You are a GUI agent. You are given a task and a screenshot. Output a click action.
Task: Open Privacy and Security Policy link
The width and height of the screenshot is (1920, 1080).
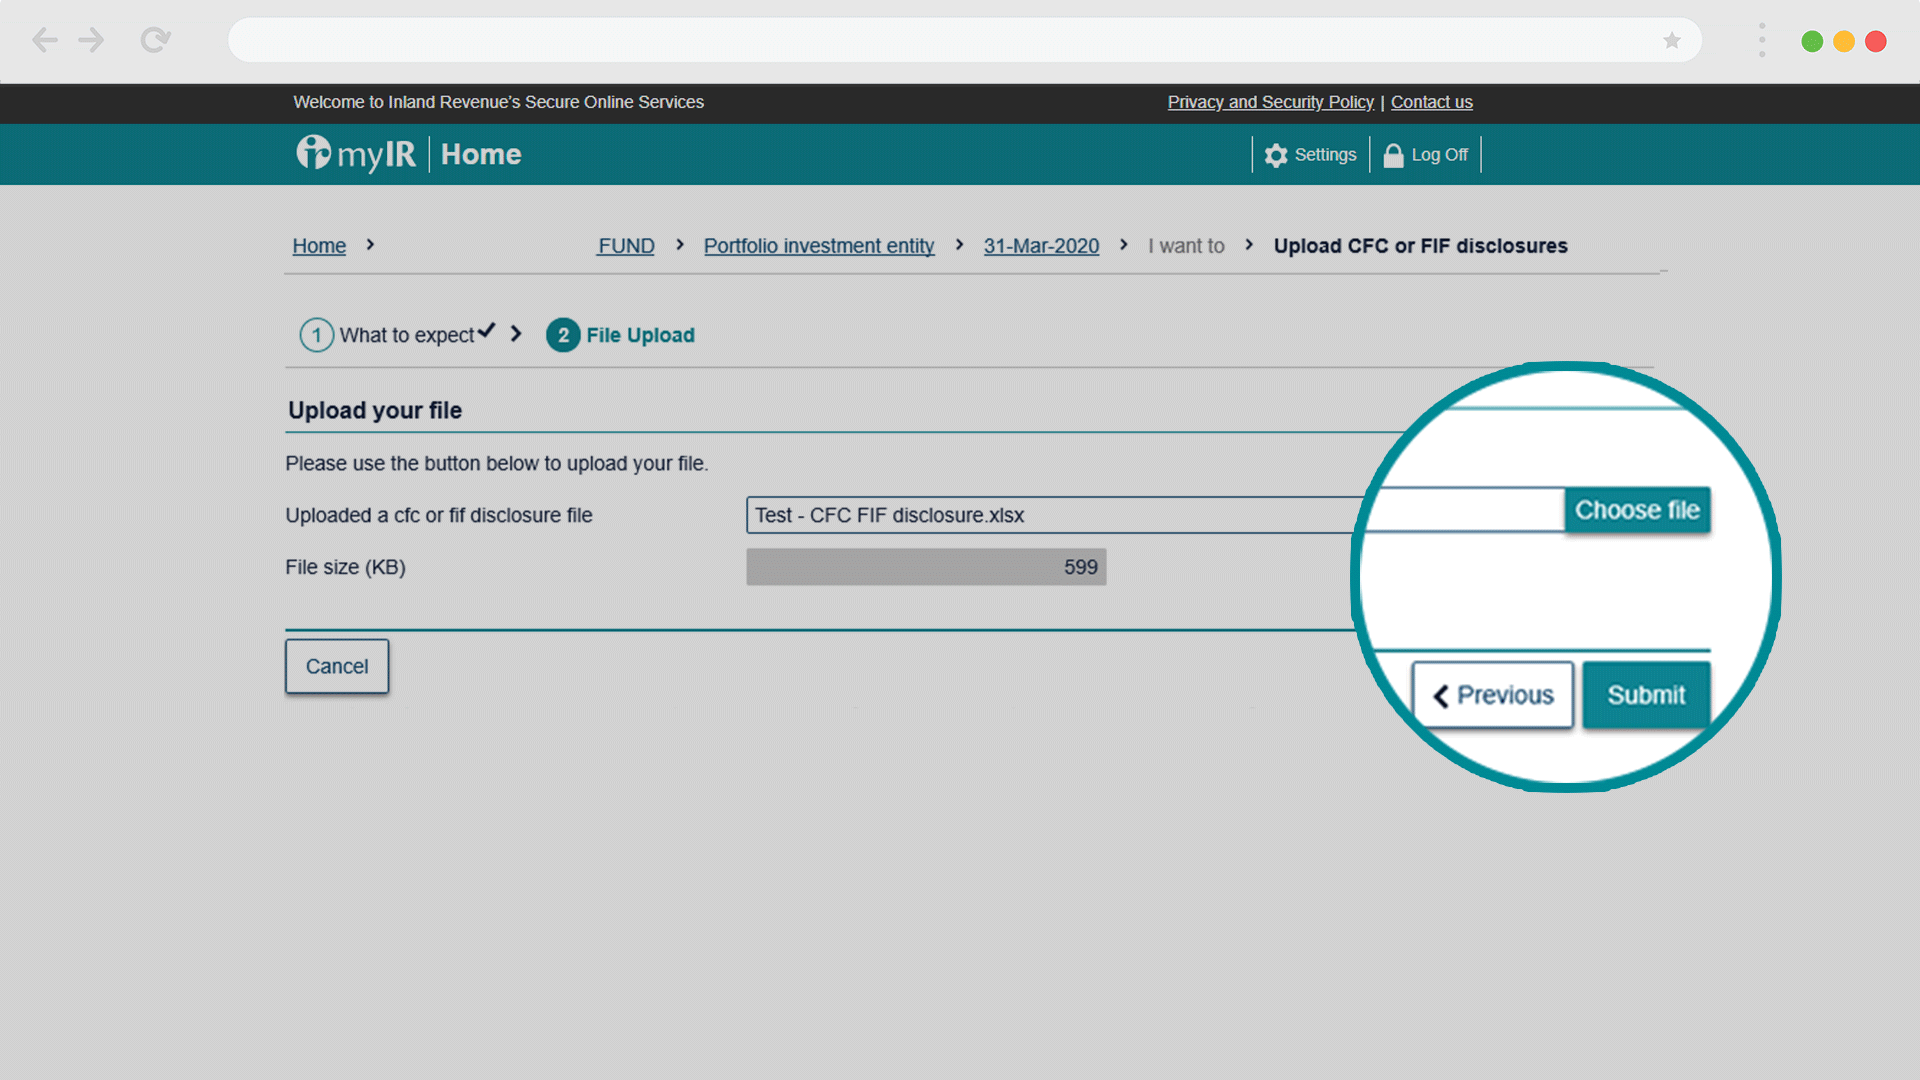(x=1270, y=102)
